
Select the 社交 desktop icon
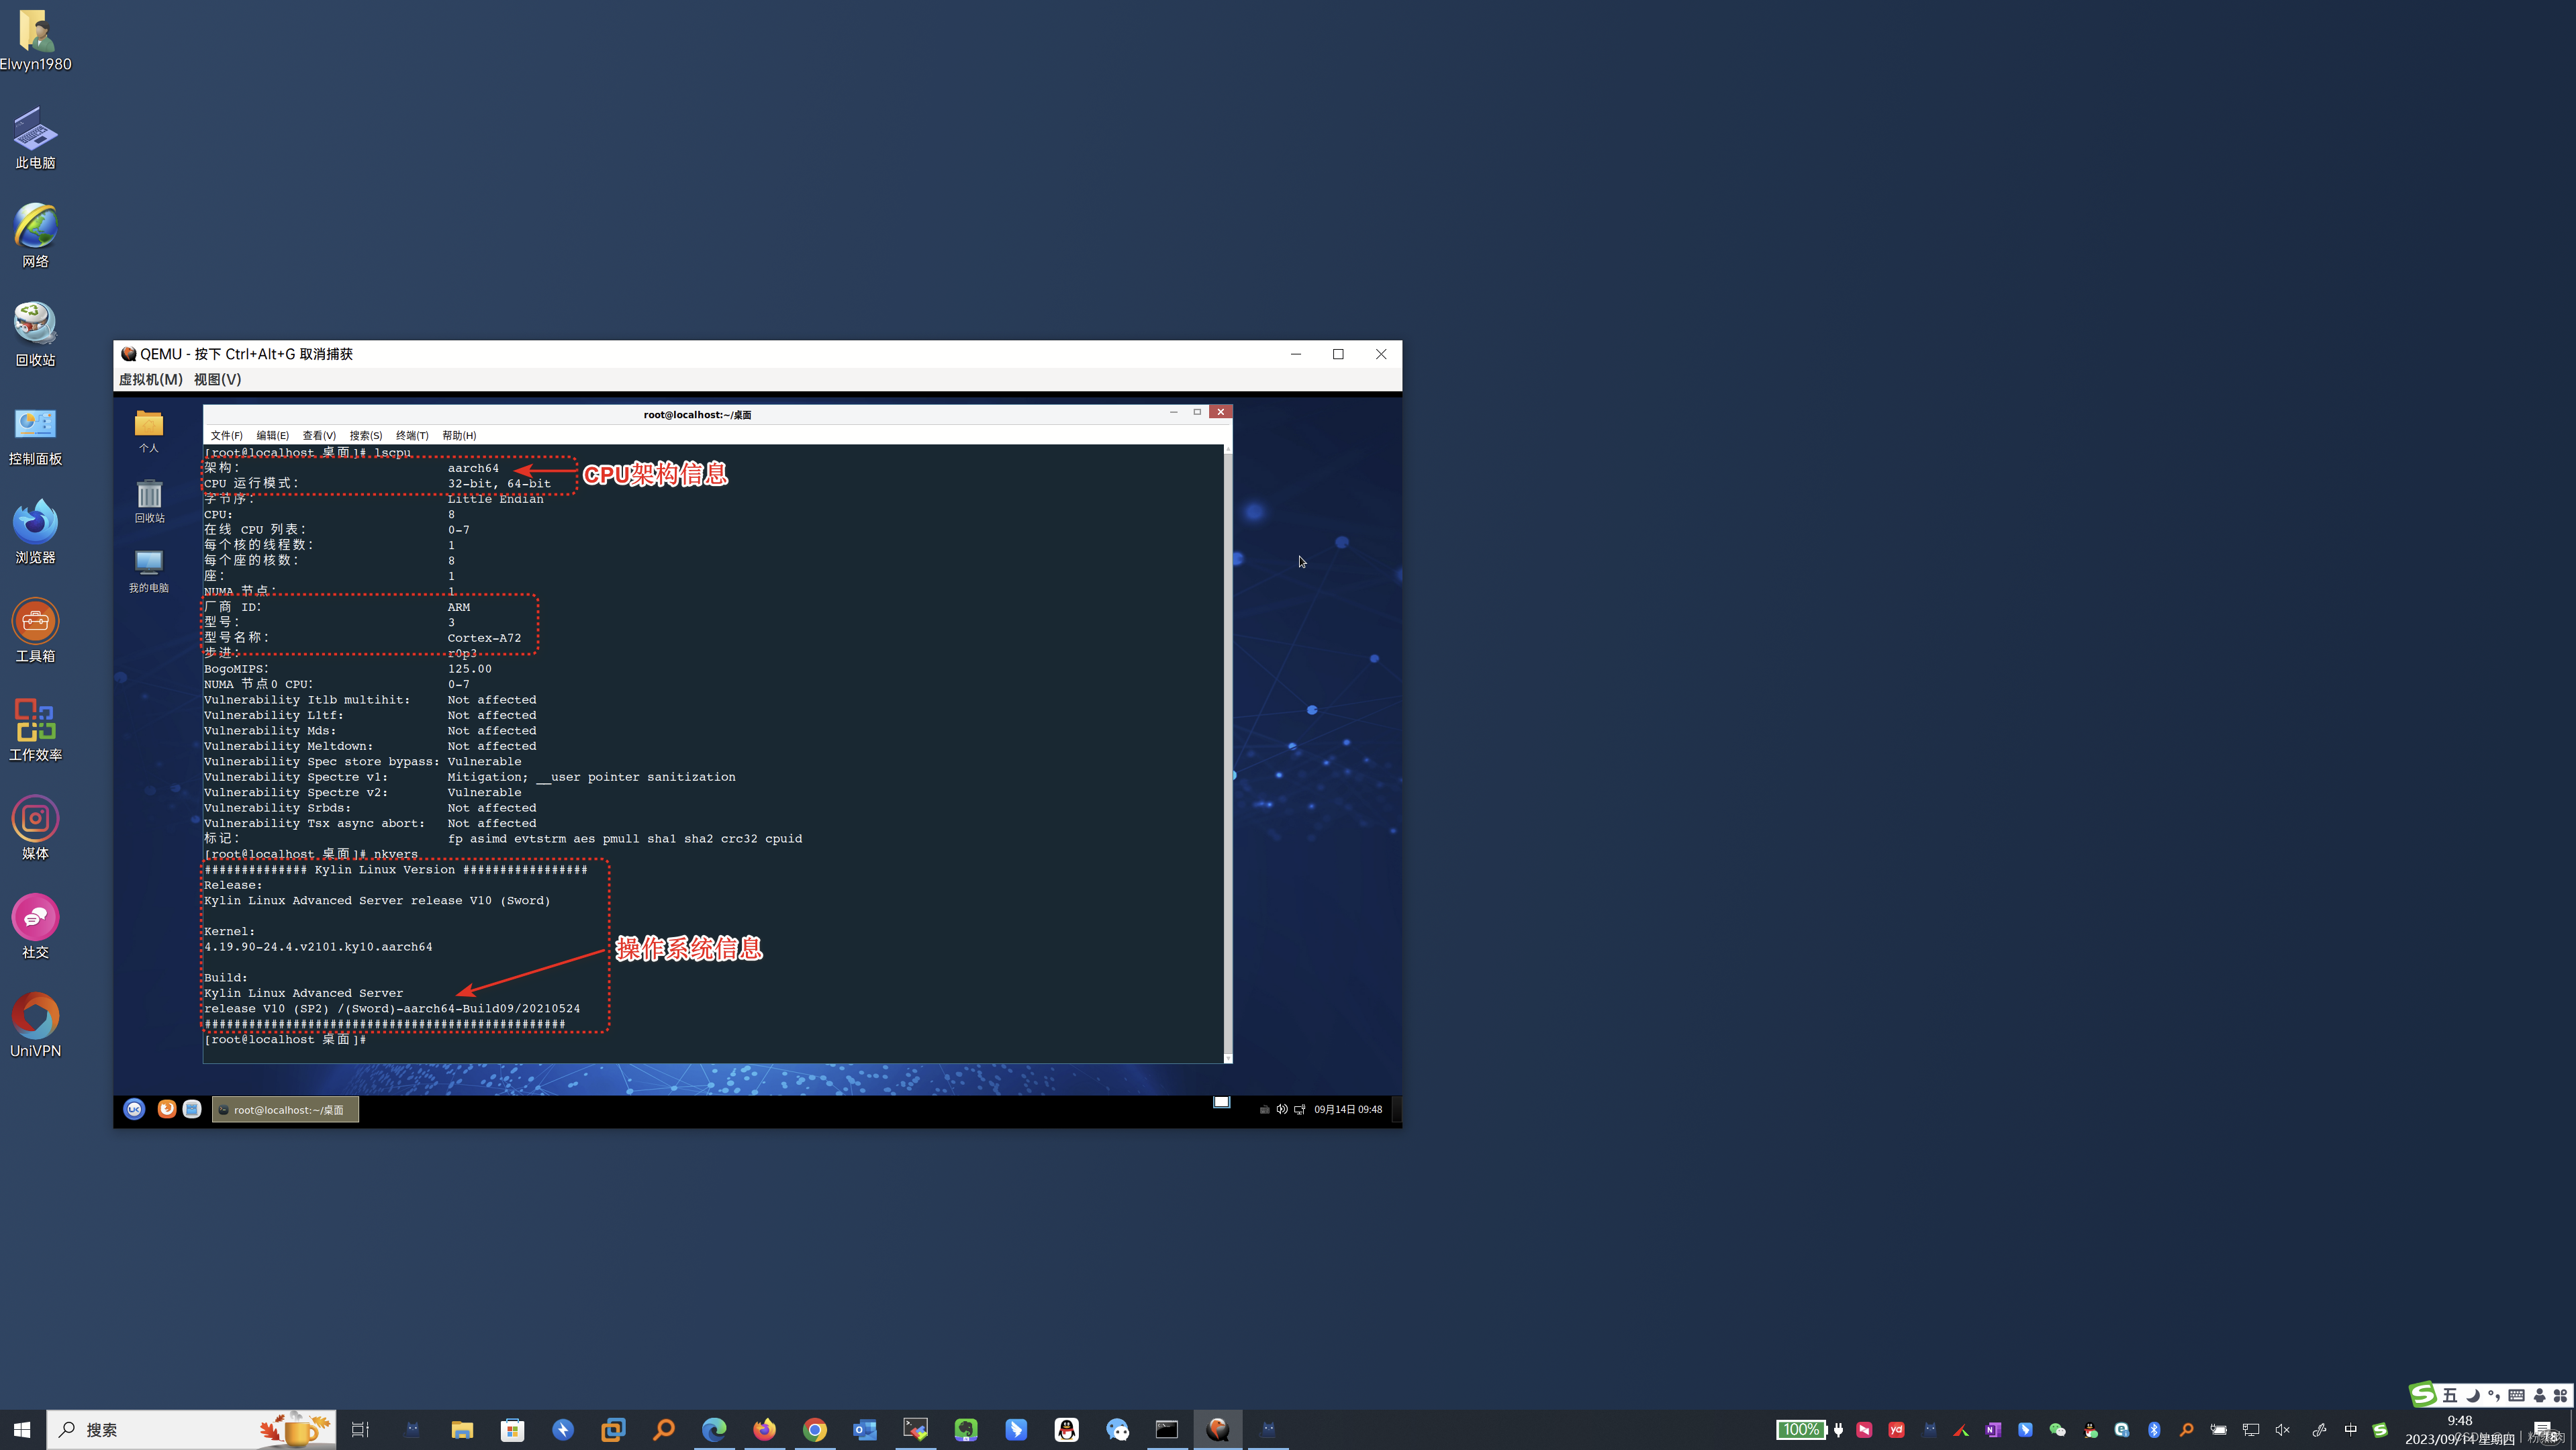coord(35,927)
